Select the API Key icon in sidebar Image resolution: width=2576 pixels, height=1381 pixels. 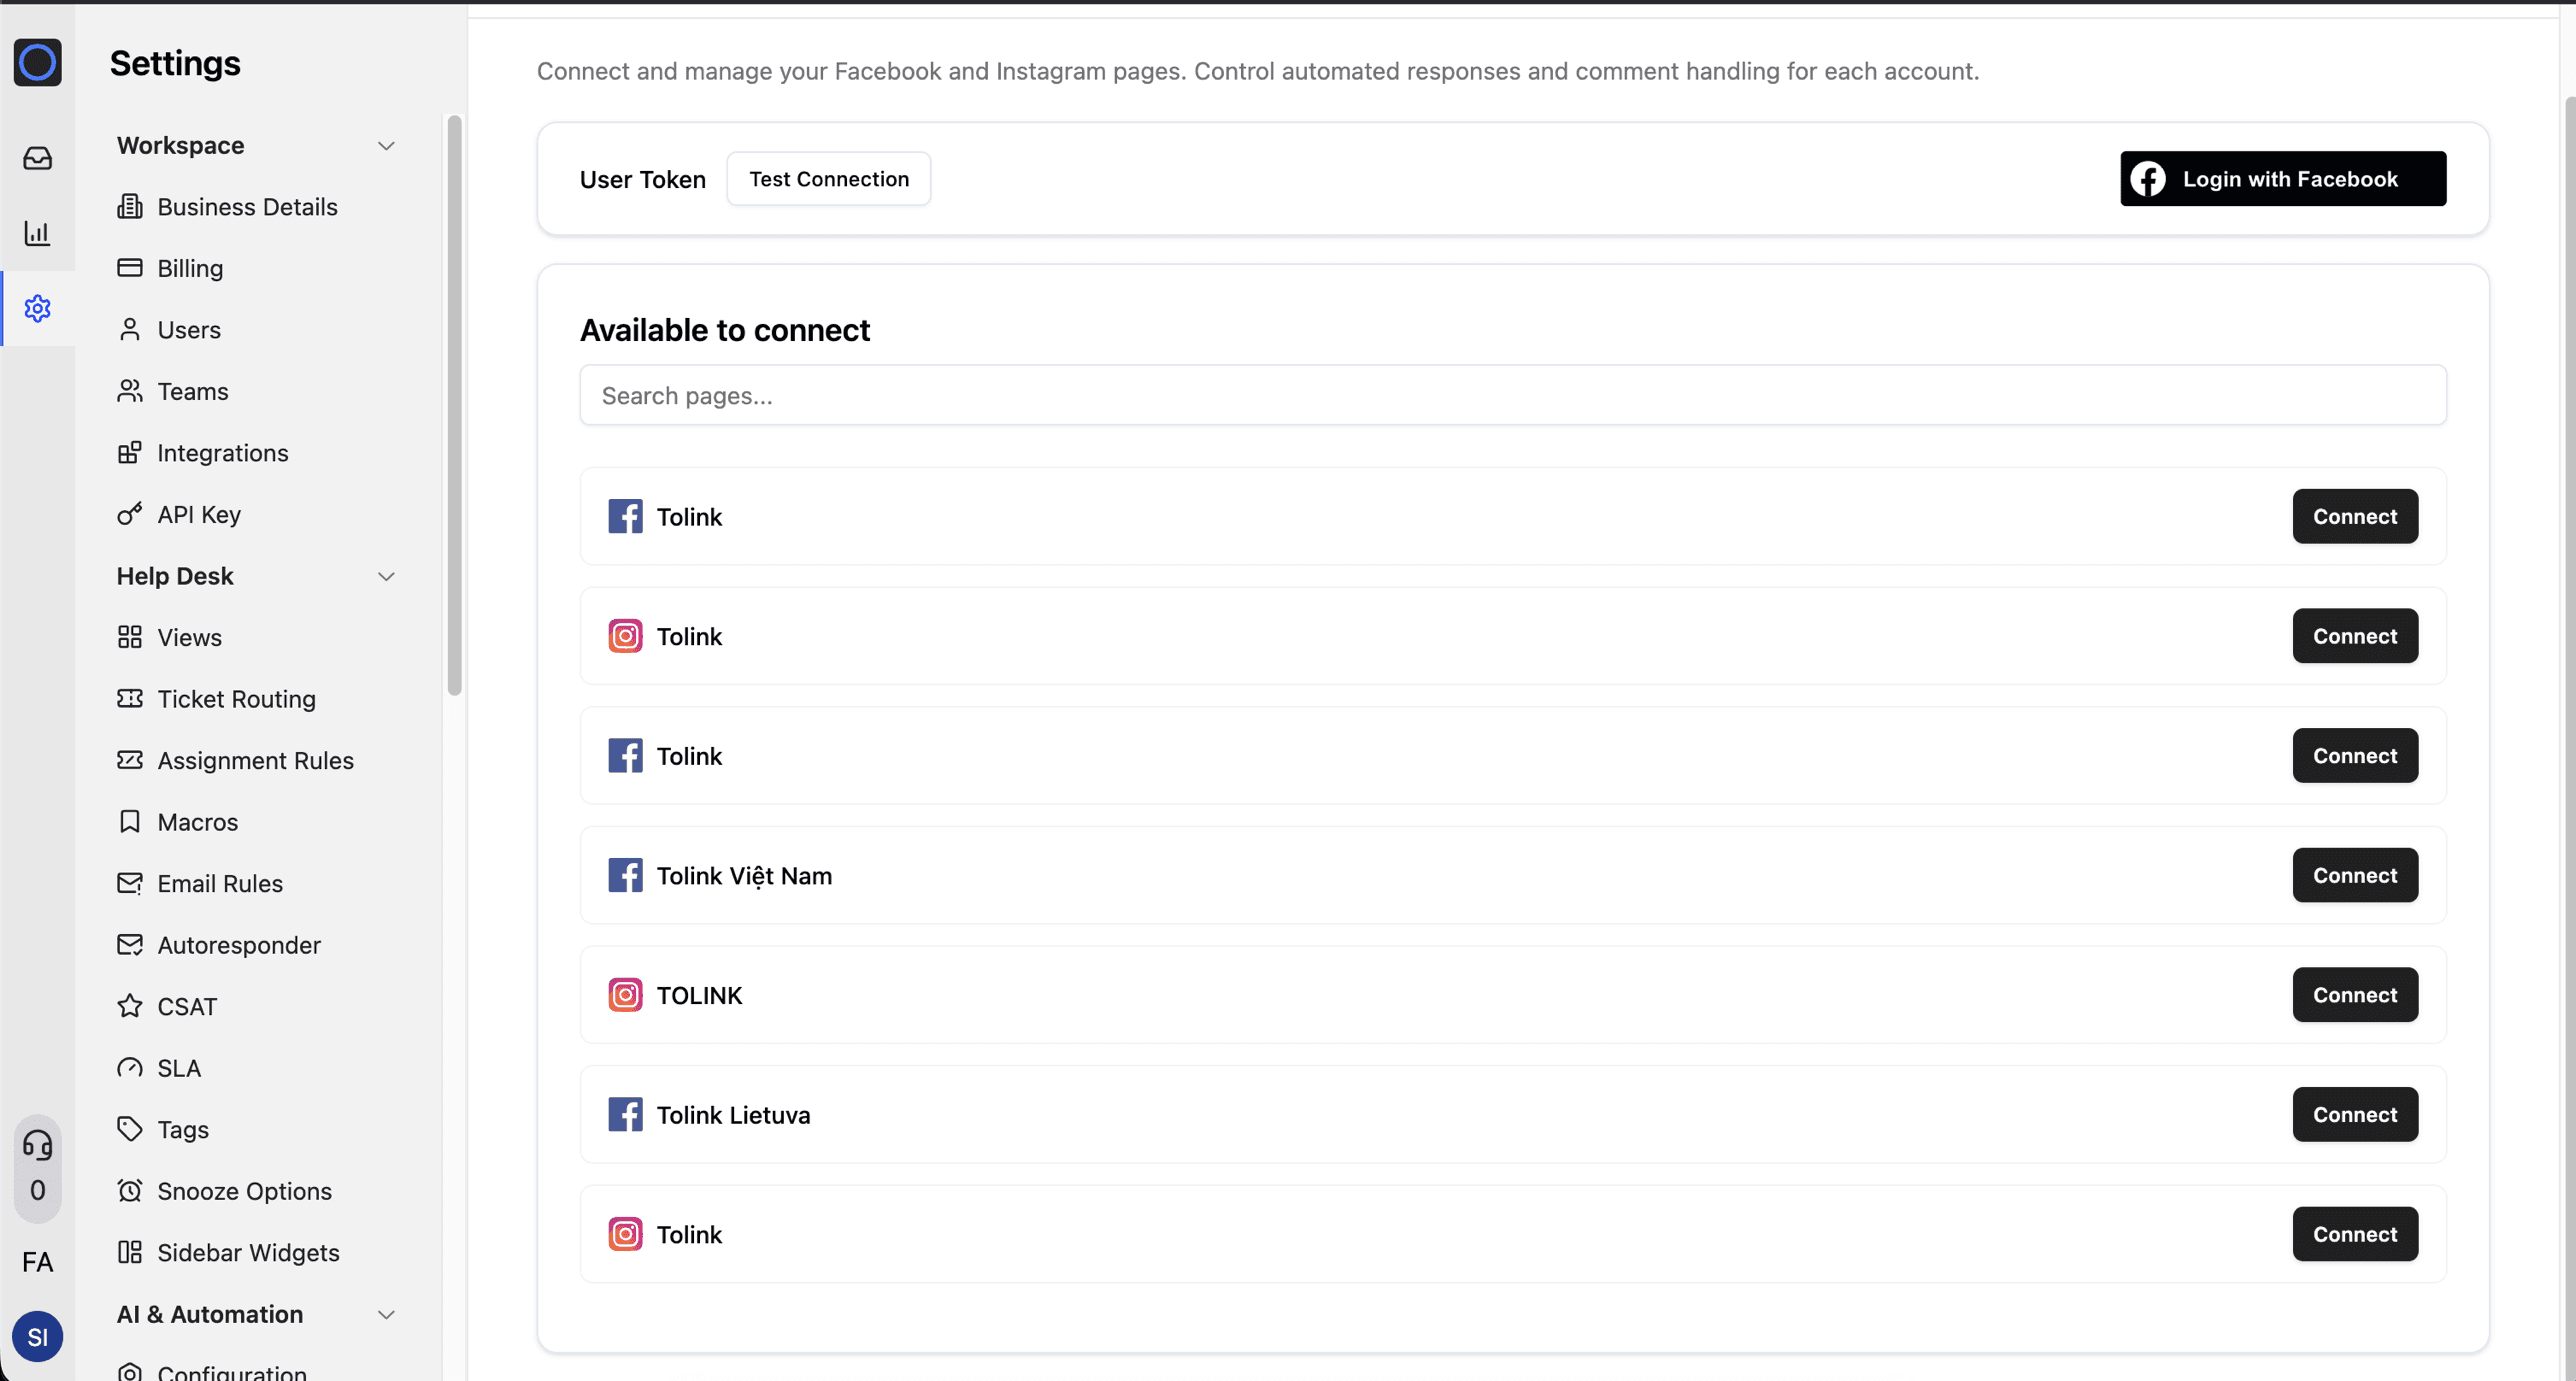[131, 514]
